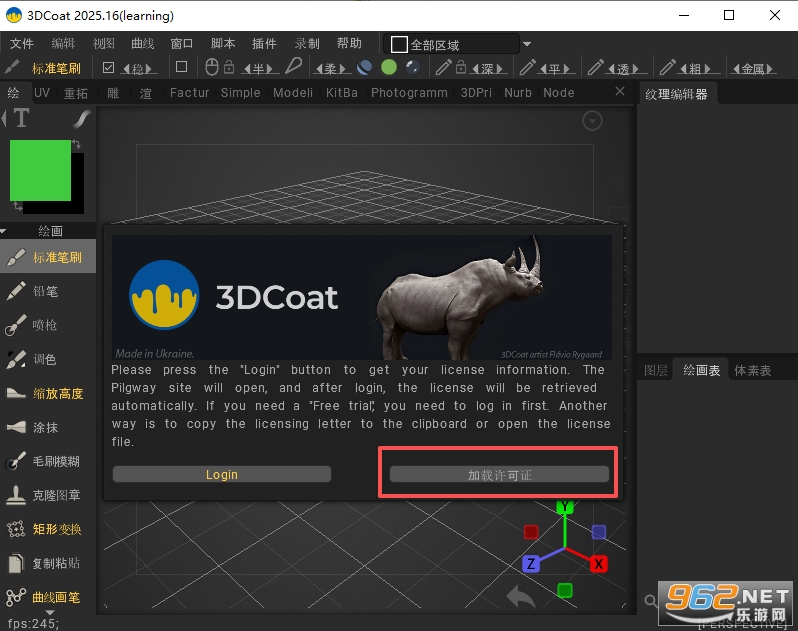Viewport: 798px width, 631px height.
Task: Select the 铅笔 pencil tool
Action: pyautogui.click(x=47, y=291)
